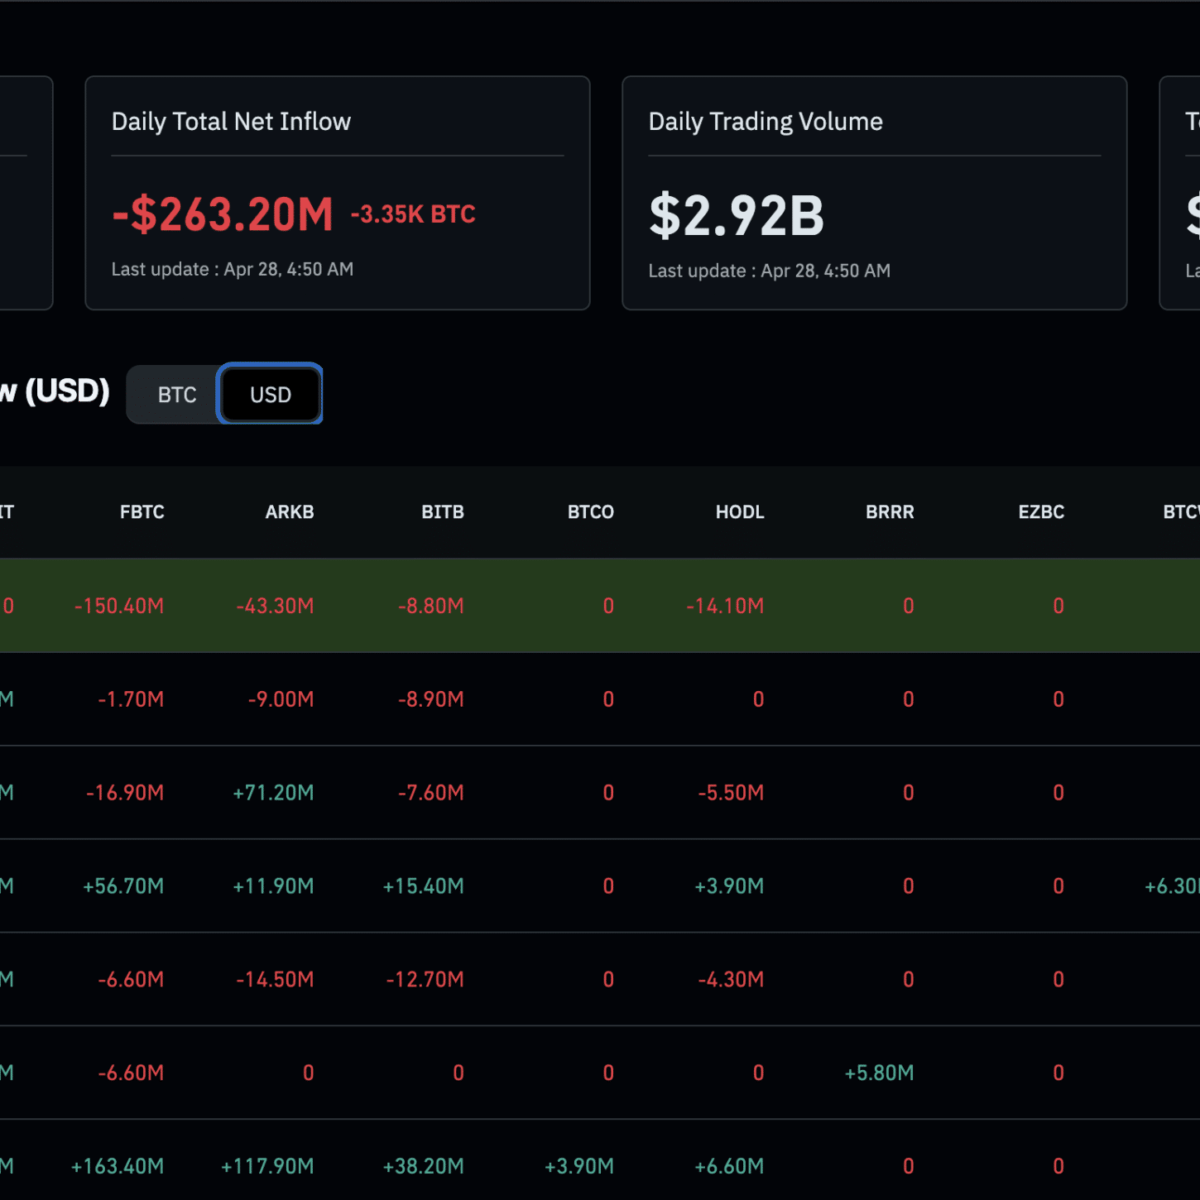1200x1200 pixels.
Task: Click the ARKB column header
Action: (289, 512)
